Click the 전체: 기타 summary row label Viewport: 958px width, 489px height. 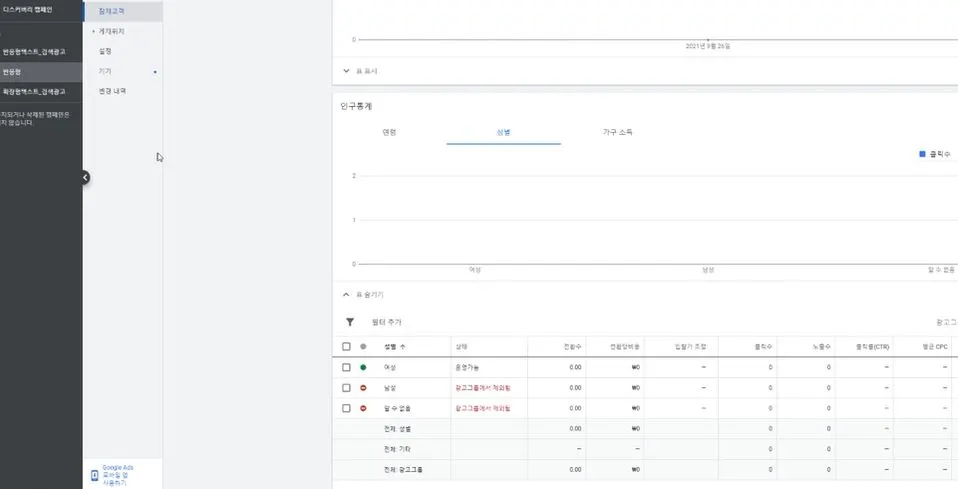(x=398, y=449)
